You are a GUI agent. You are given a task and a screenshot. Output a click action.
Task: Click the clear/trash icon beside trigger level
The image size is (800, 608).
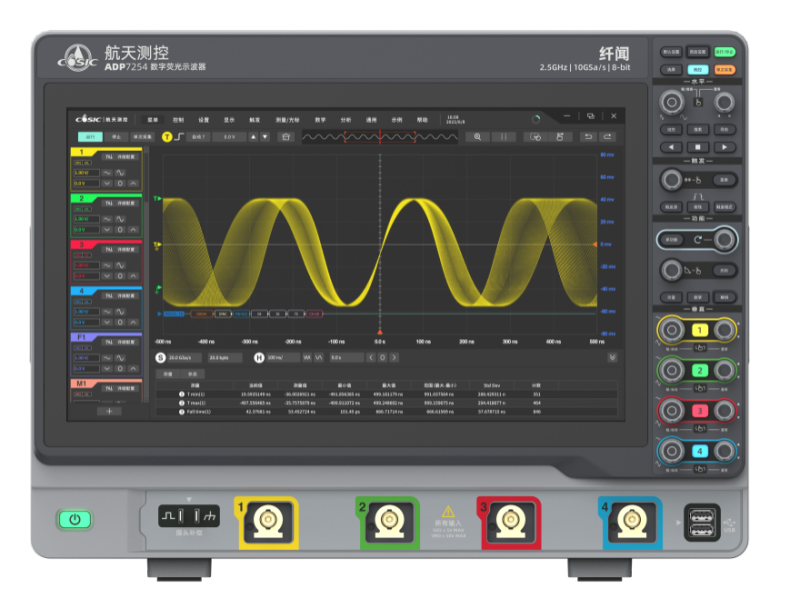pos(286,137)
